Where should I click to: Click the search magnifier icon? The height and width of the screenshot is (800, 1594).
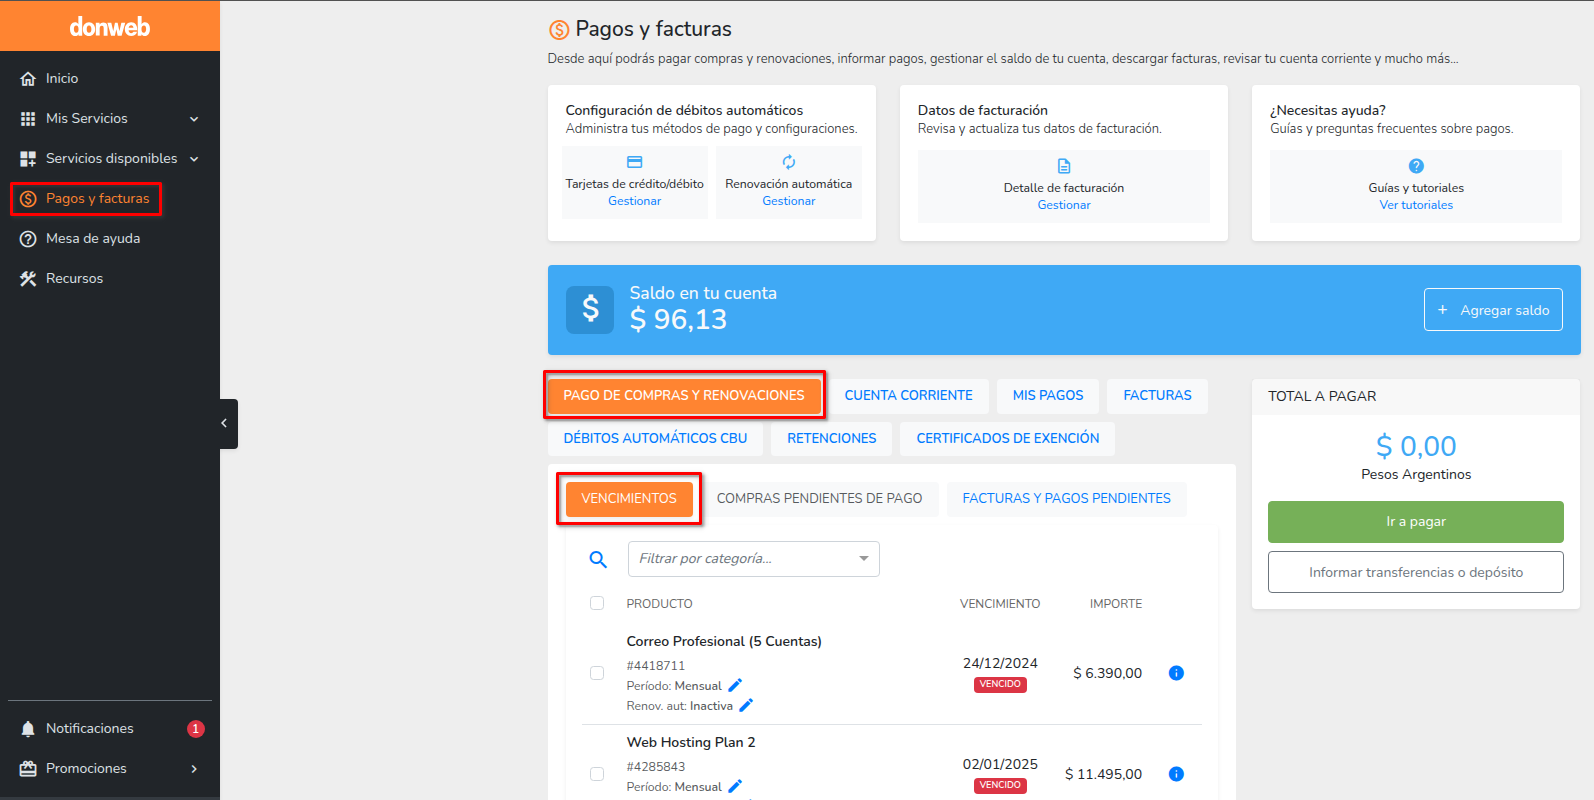tap(598, 560)
